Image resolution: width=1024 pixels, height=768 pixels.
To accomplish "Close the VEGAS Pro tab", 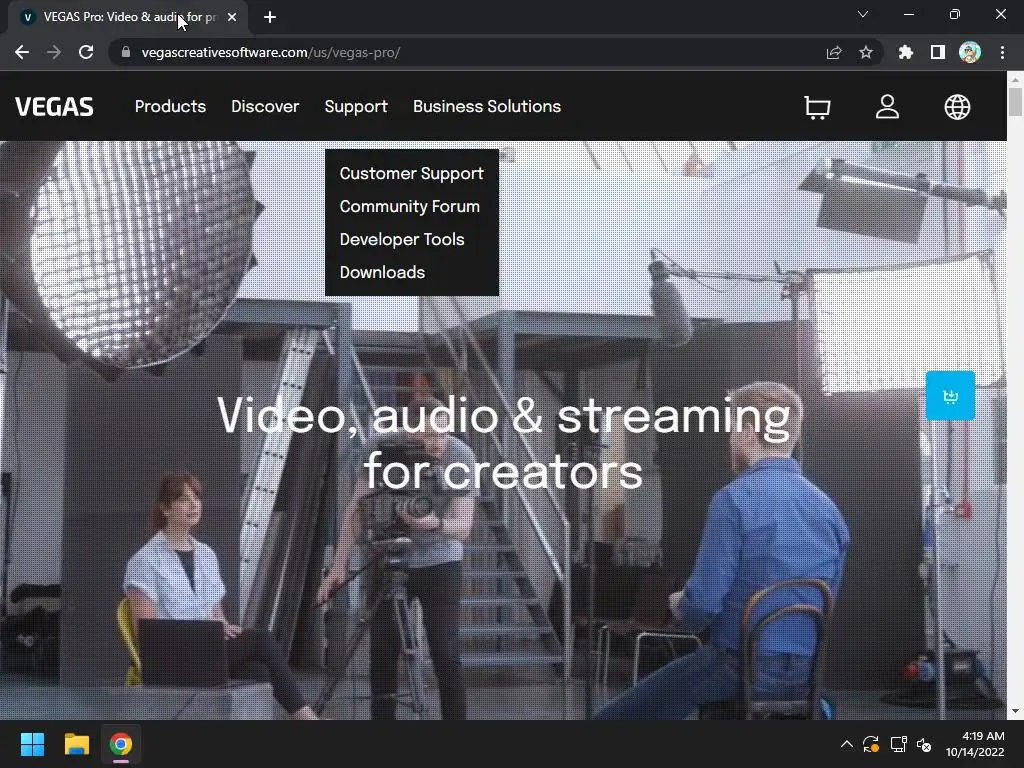I will click(x=232, y=17).
